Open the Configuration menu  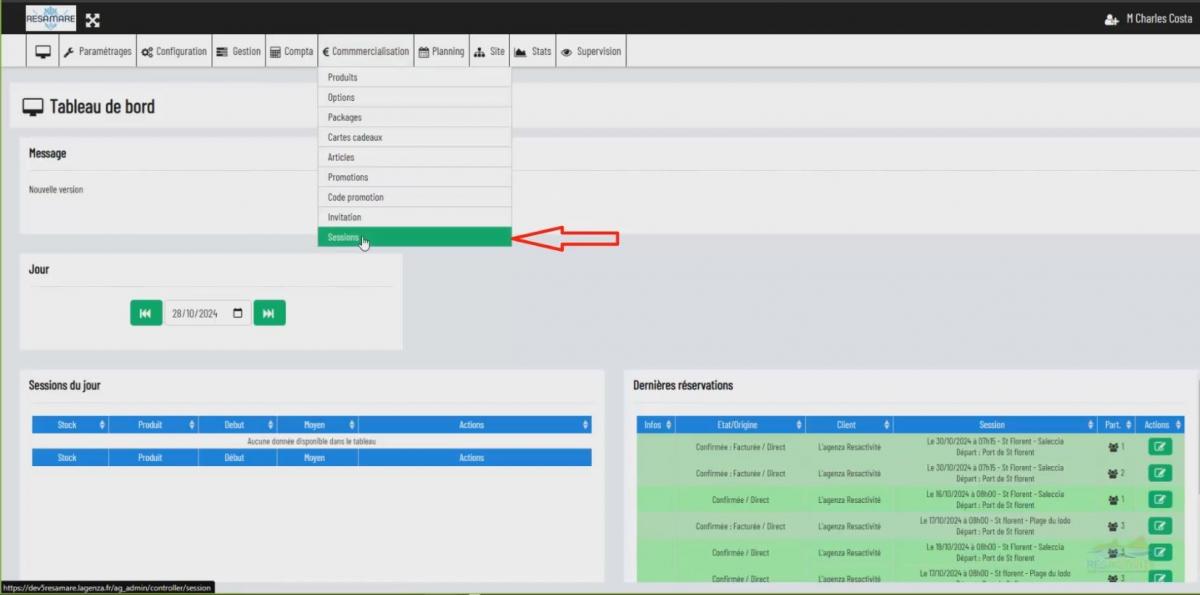174,52
